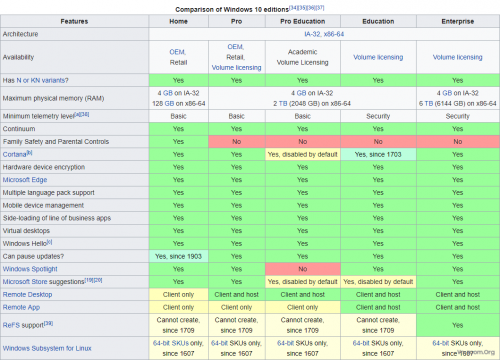Open the Microsoft Store link
This screenshot has width=500, height=360.
[x=25, y=282]
